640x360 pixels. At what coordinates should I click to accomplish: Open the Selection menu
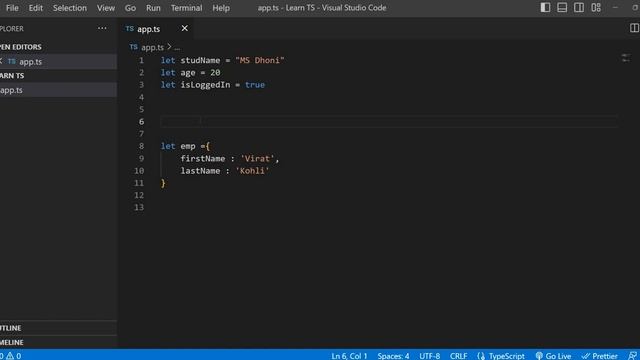[x=70, y=8]
